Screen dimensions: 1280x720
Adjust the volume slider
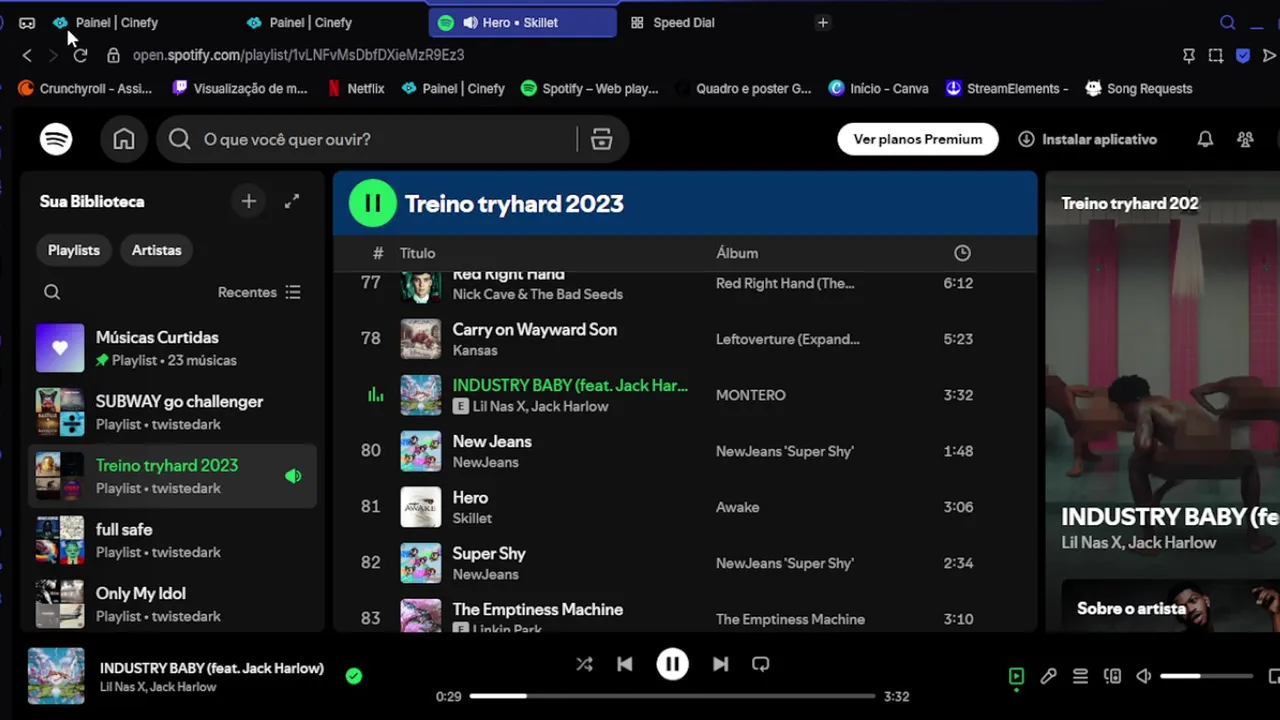point(1206,676)
